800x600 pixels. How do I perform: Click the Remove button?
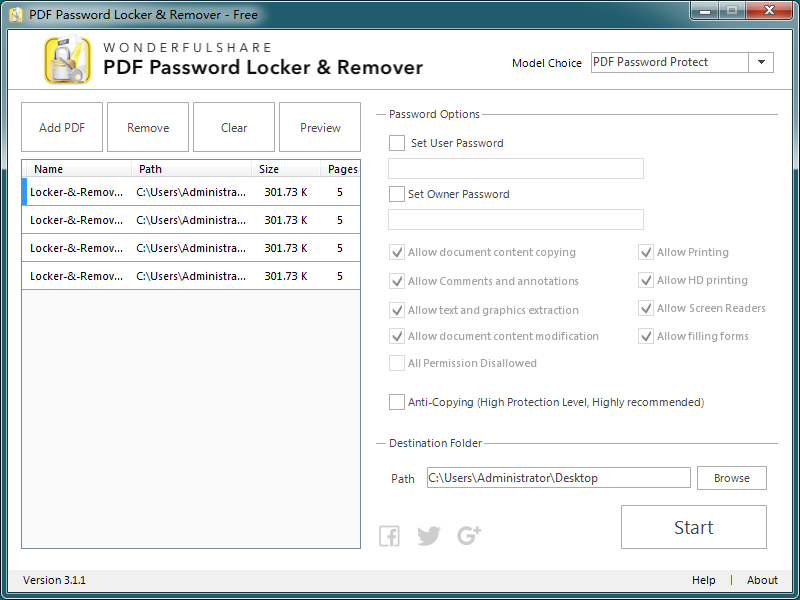(147, 127)
